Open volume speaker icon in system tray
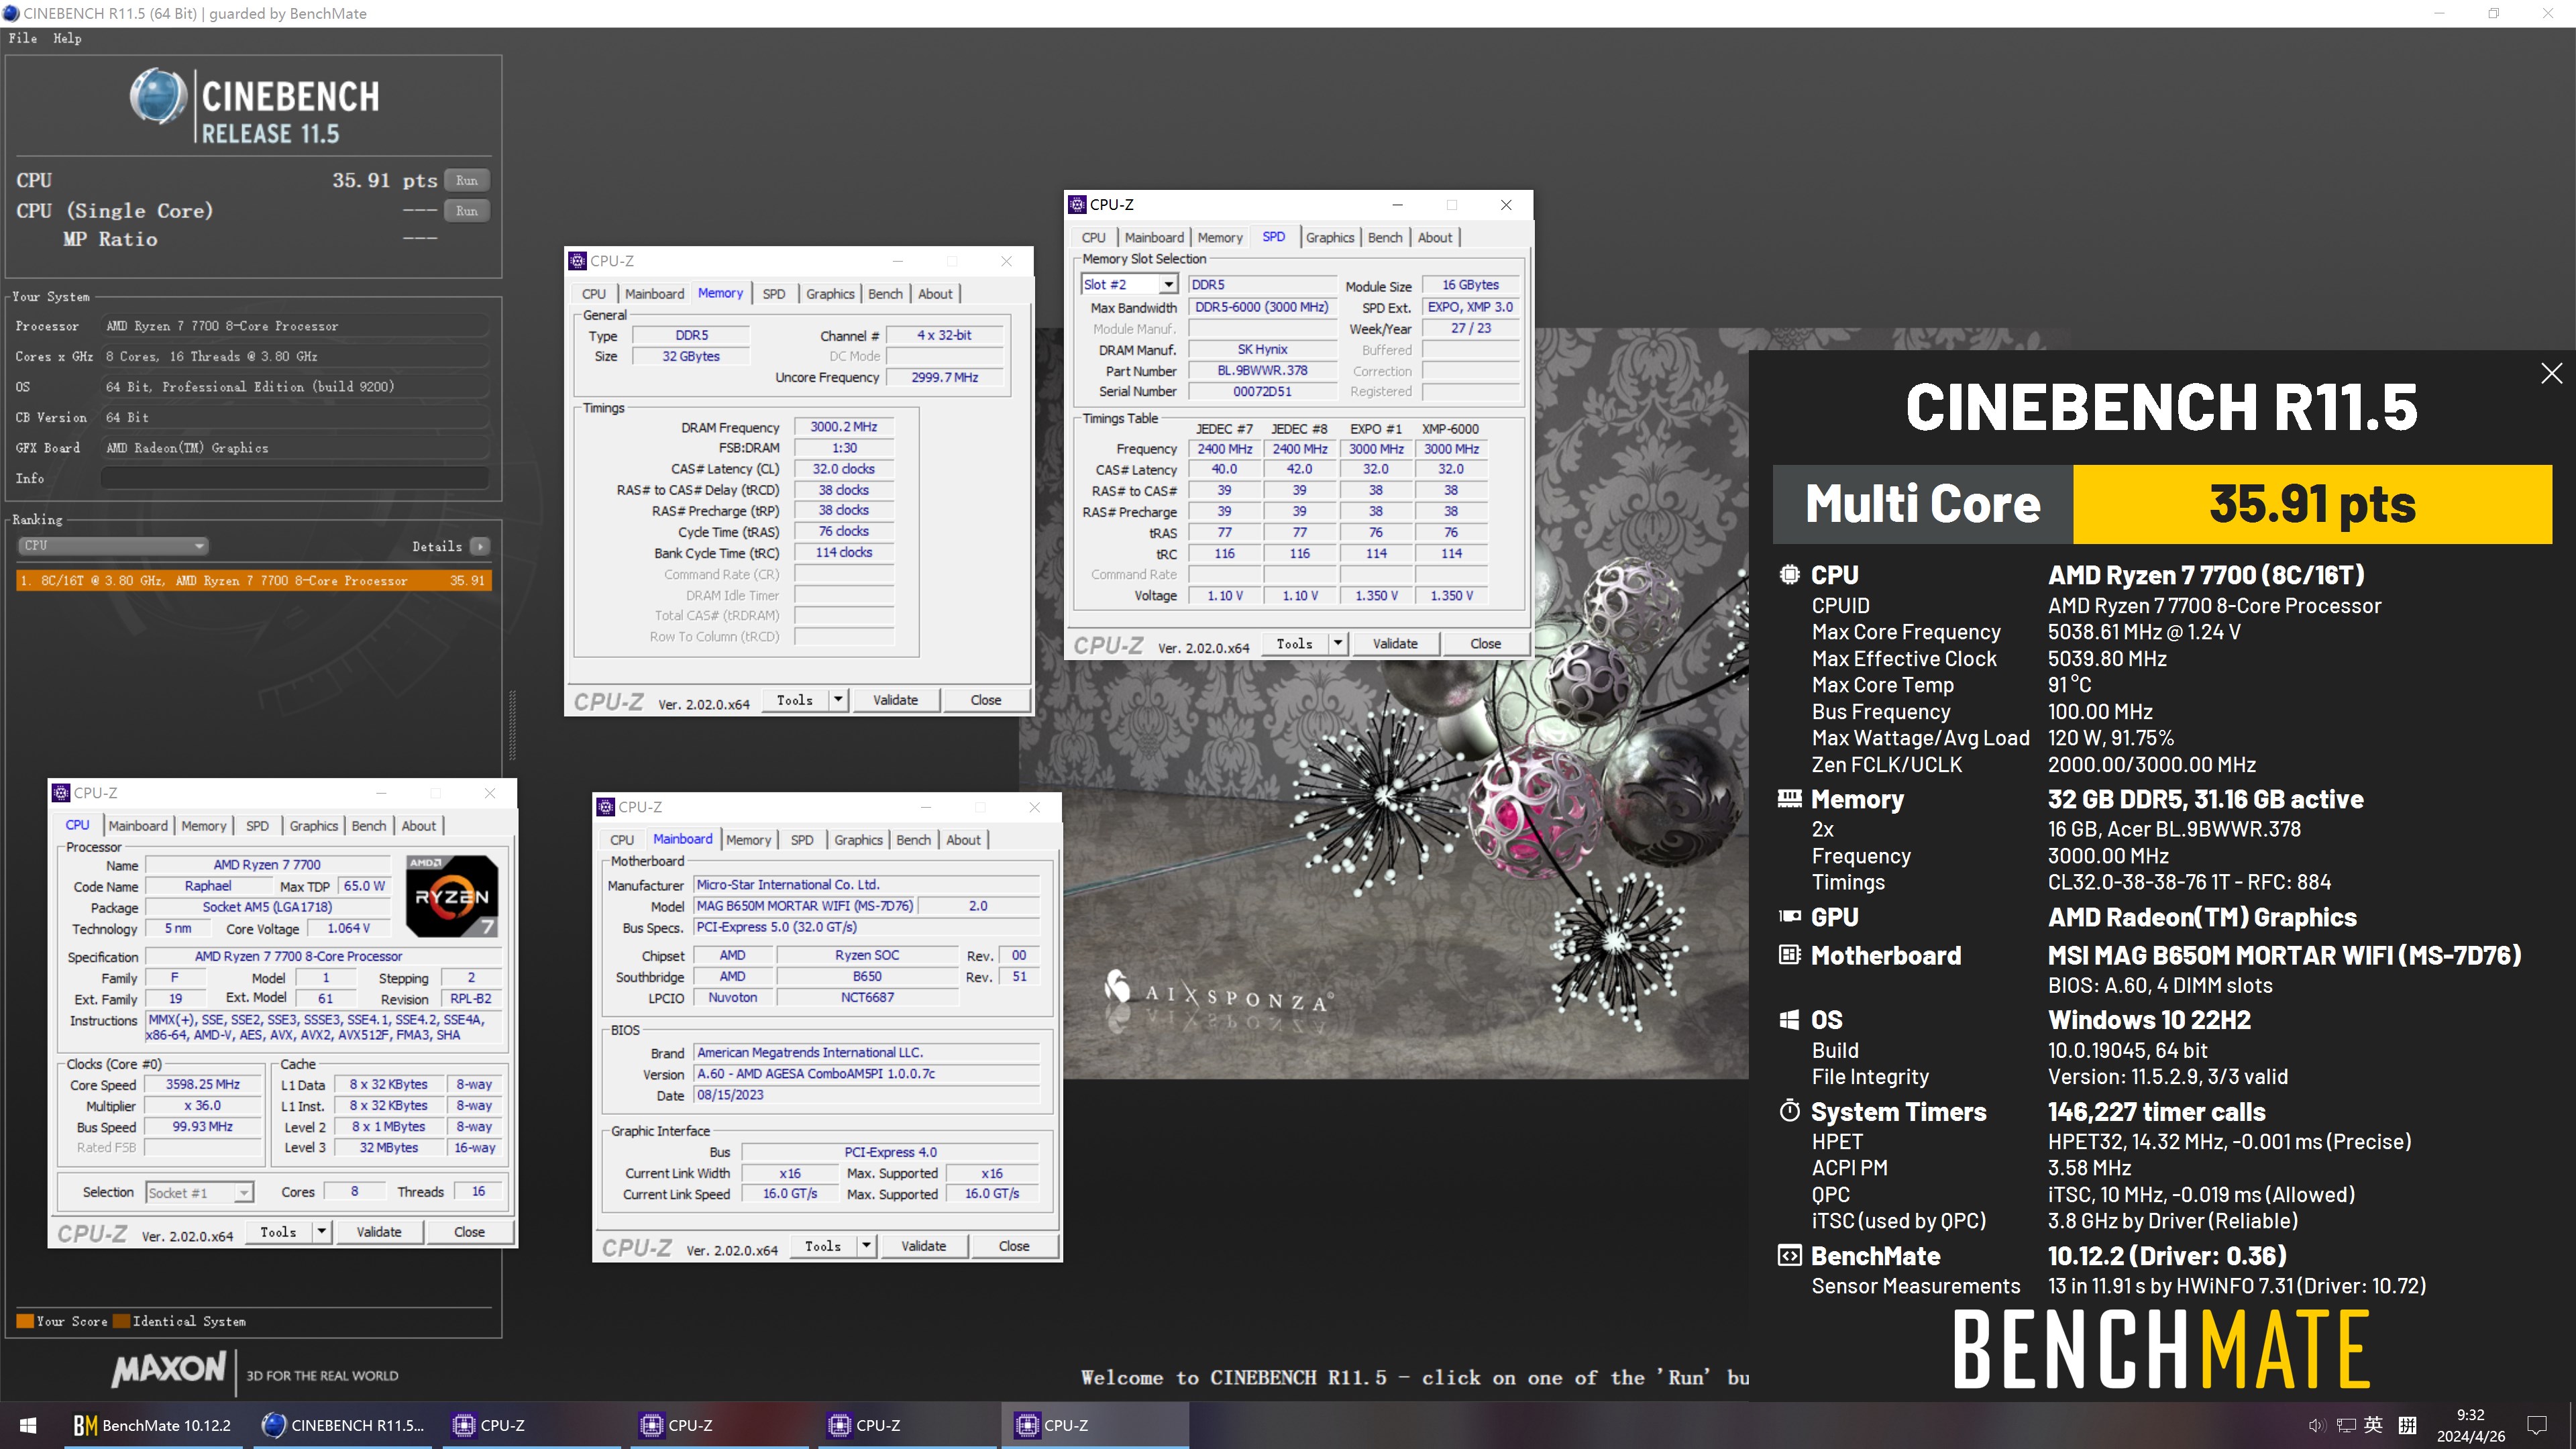Viewport: 2576px width, 1449px height. tap(2316, 1425)
